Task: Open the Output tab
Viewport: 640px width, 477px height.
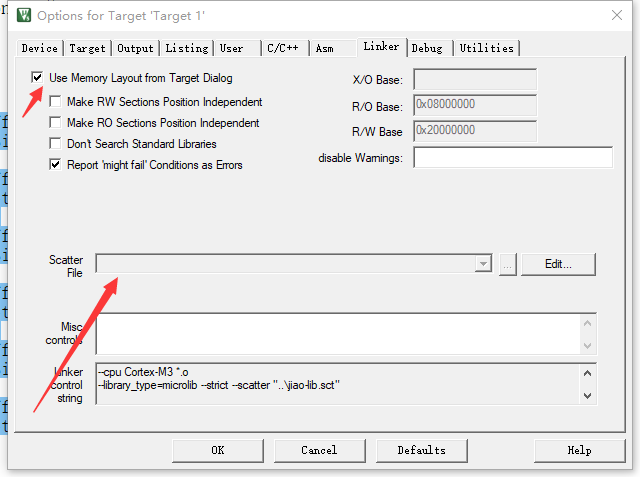Action: coord(135,48)
